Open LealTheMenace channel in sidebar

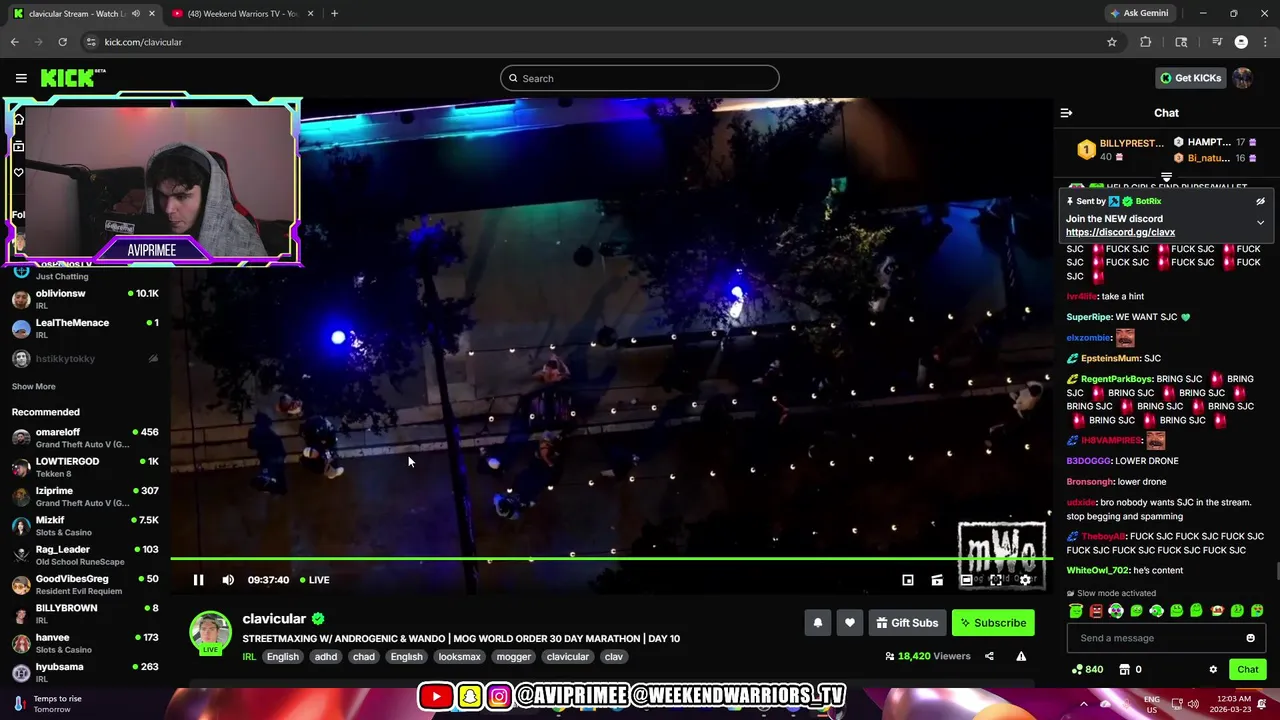[85, 328]
